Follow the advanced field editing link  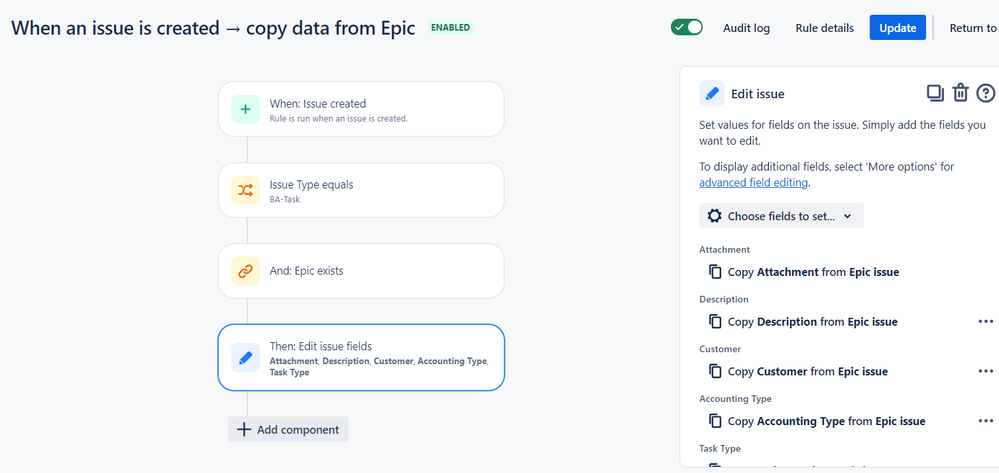click(754, 182)
